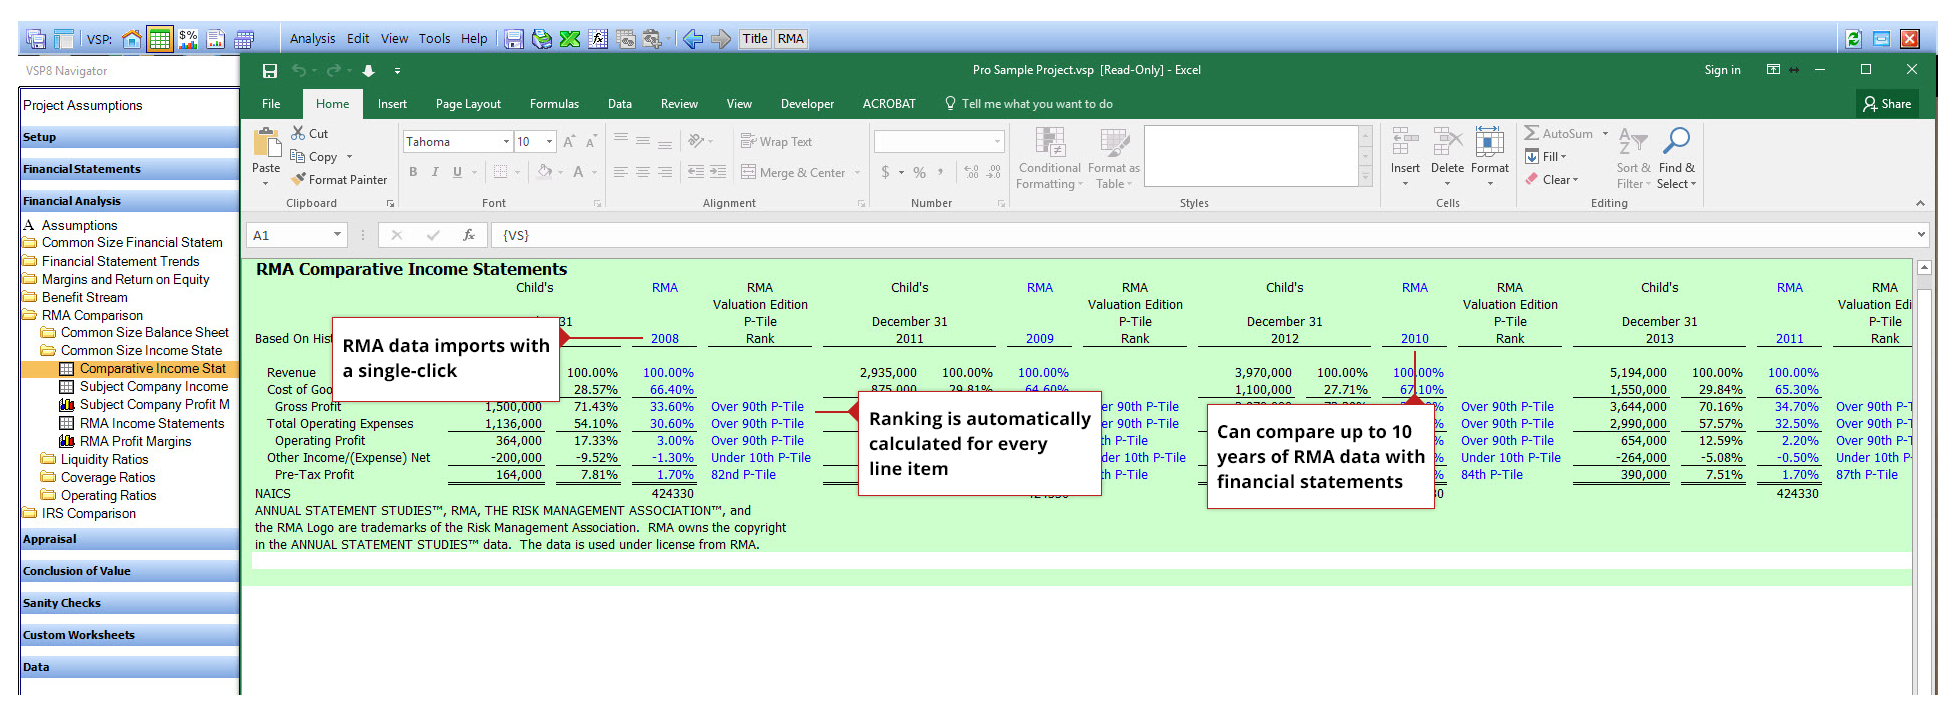Open the Conclusion of Value section
Image resolution: width=1955 pixels, height=715 pixels.
129,571
